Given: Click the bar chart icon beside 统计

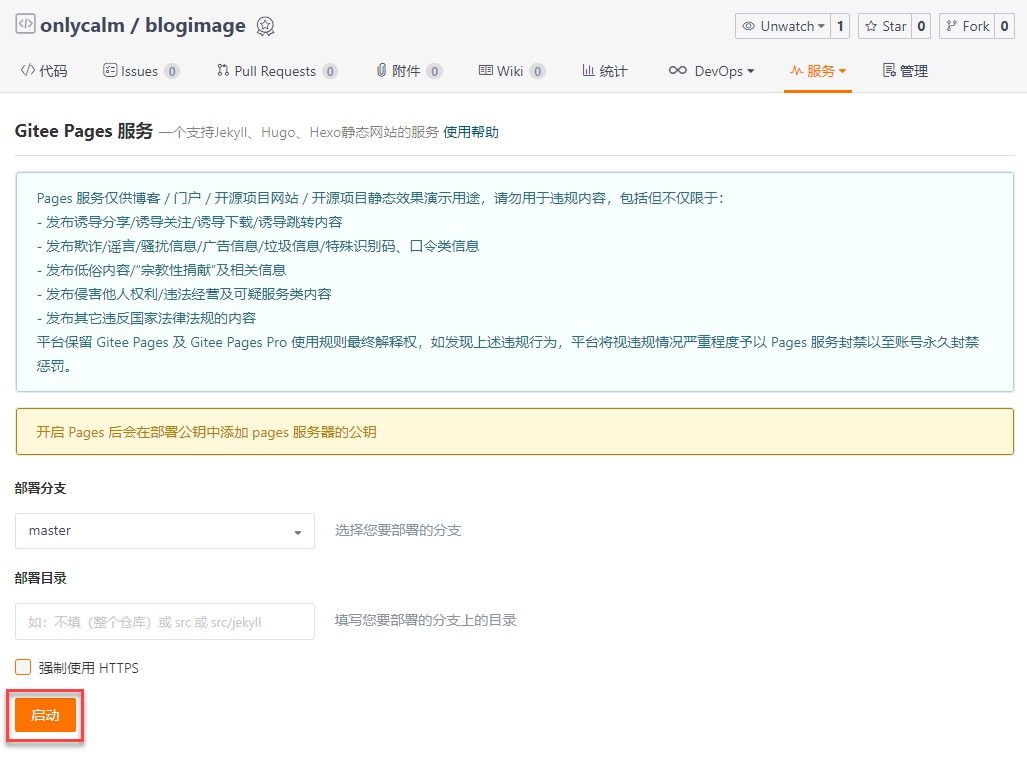Looking at the screenshot, I should (x=588, y=70).
